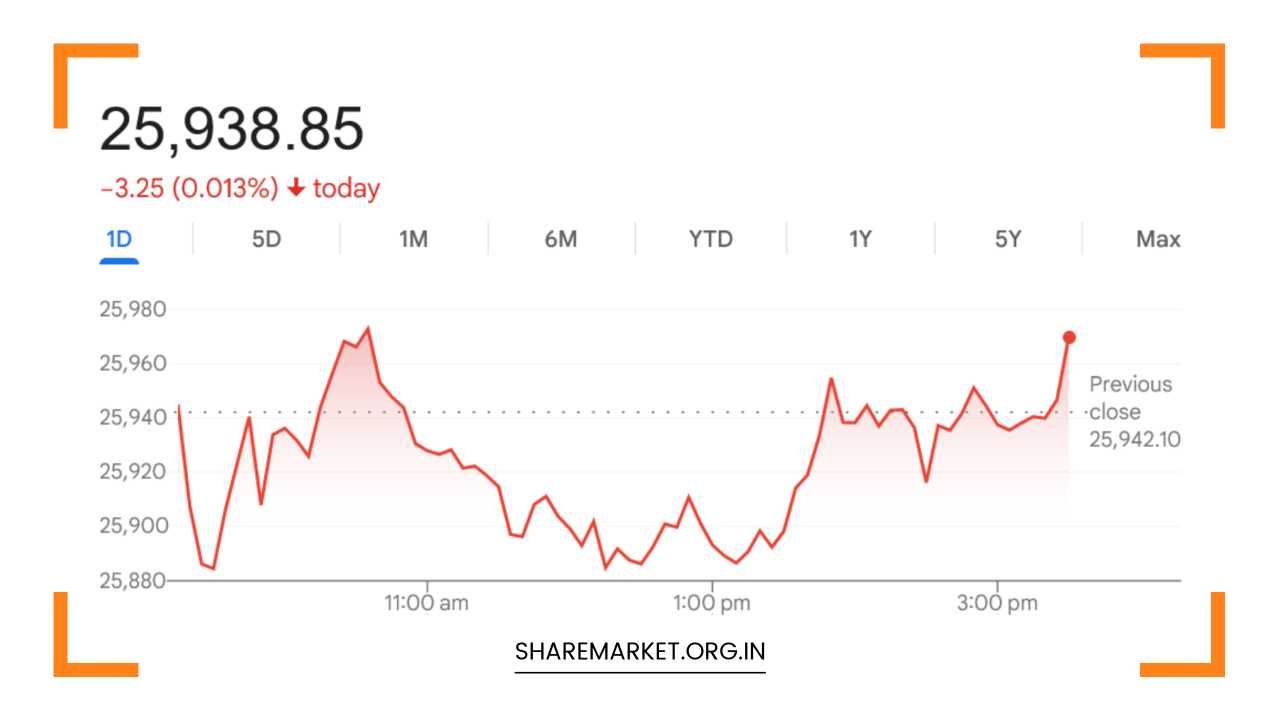Switch to the 5D tab
This screenshot has width=1280, height=720.
click(266, 240)
